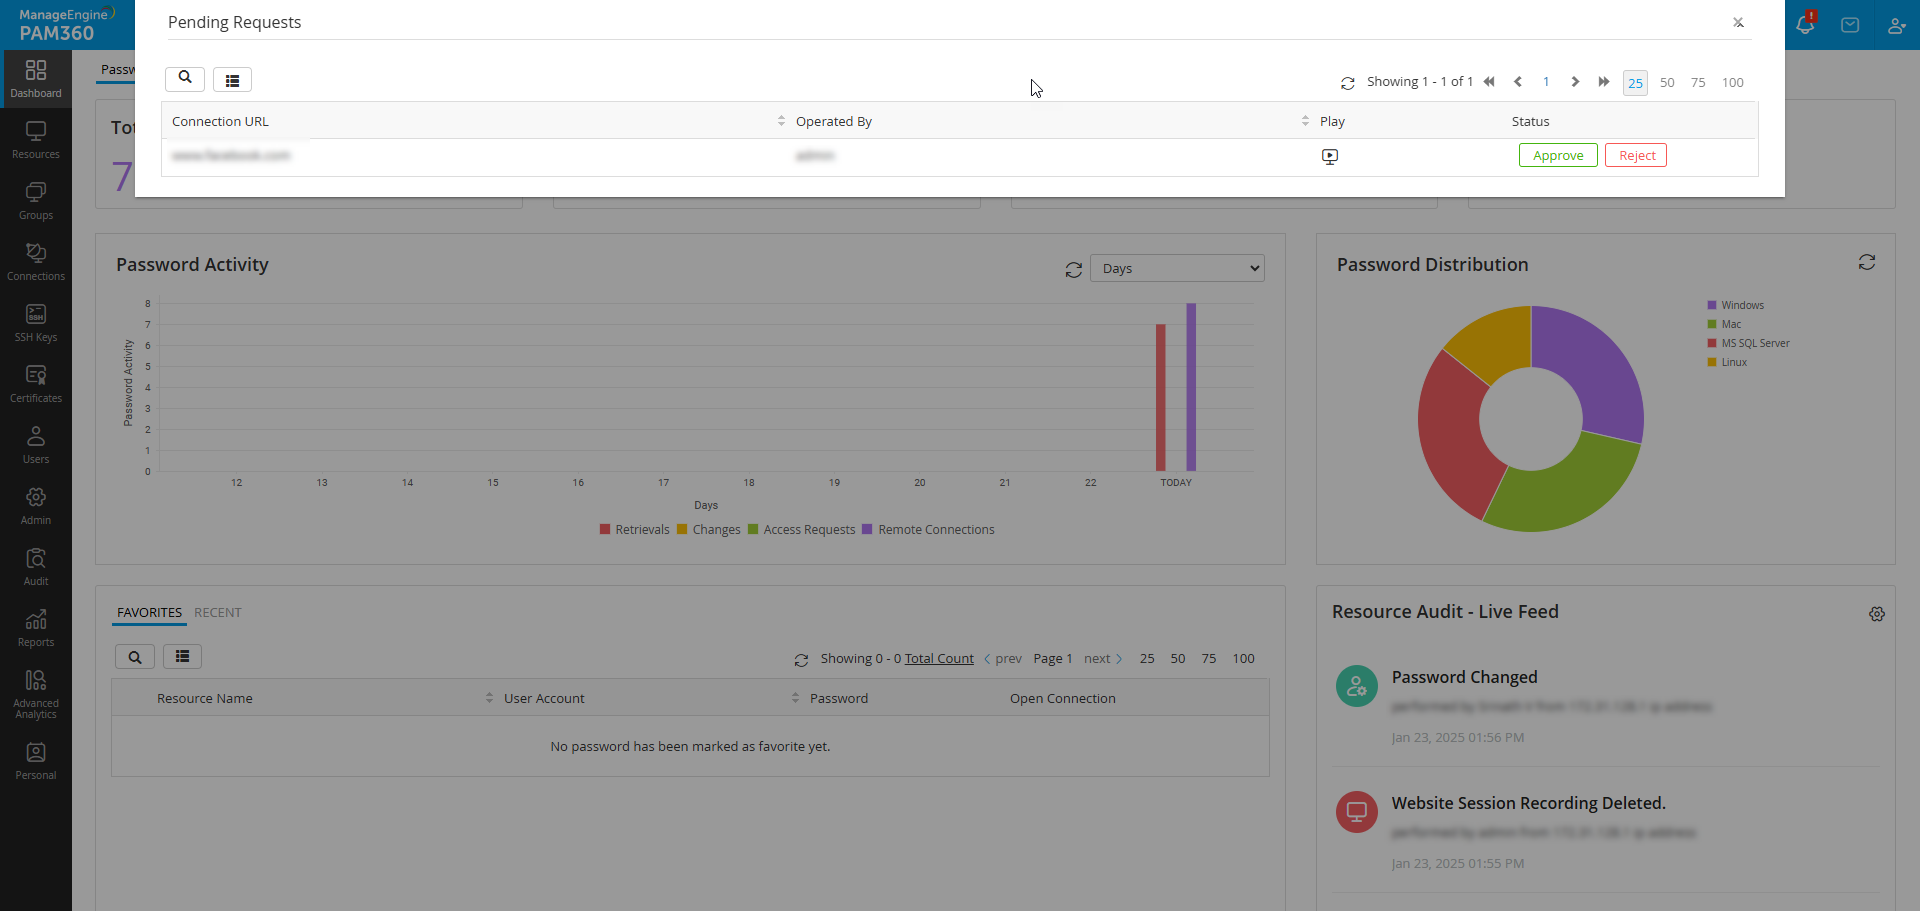Open the user account icon in header
The image size is (1920, 911).
[1896, 25]
